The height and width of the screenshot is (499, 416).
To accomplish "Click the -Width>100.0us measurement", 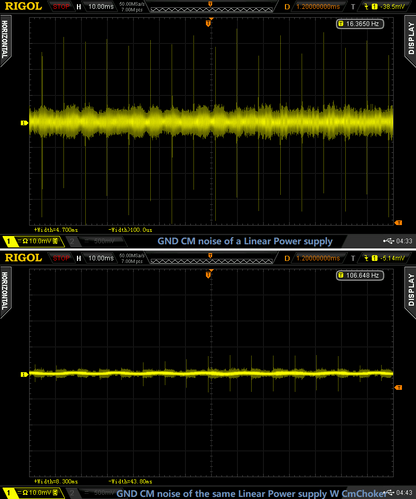I will [130, 230].
